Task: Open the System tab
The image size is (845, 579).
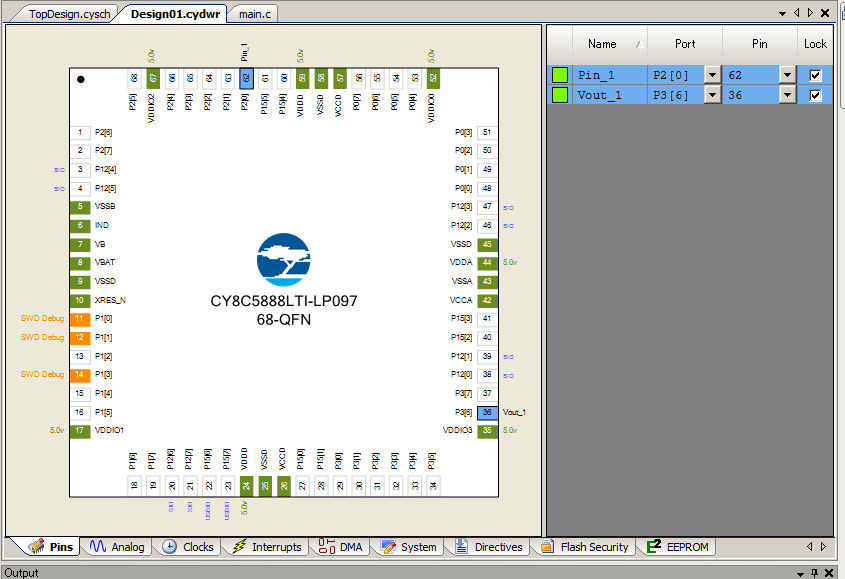Action: click(409, 547)
